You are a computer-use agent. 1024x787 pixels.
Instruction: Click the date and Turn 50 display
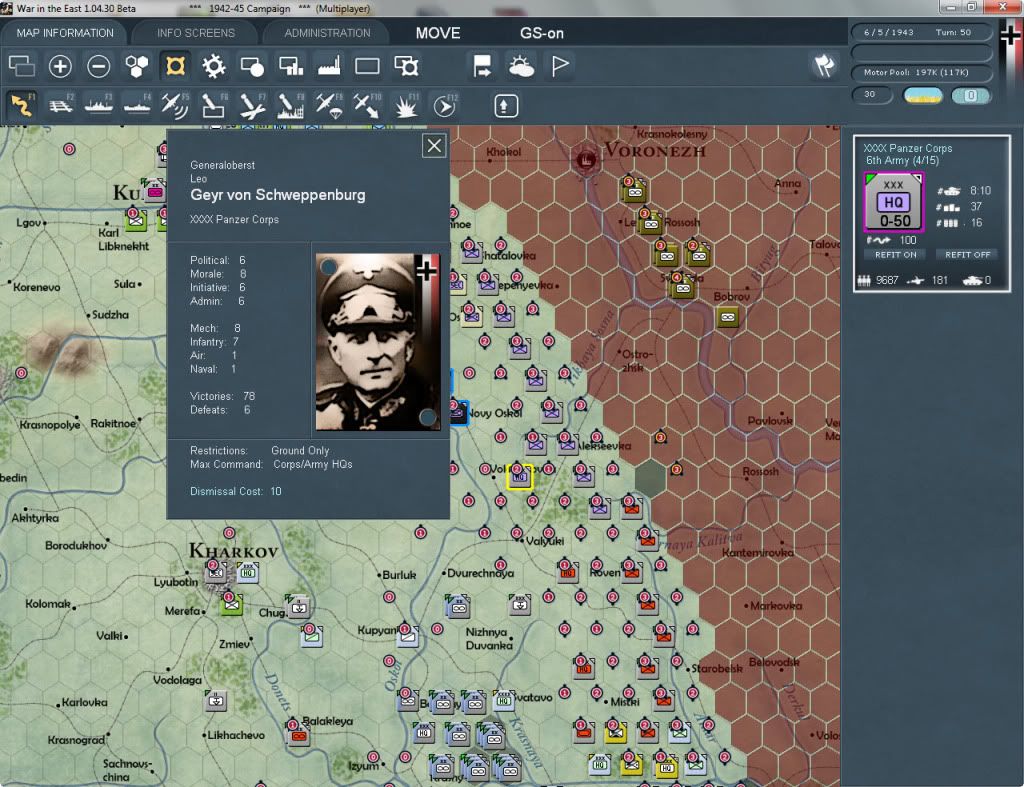921,32
